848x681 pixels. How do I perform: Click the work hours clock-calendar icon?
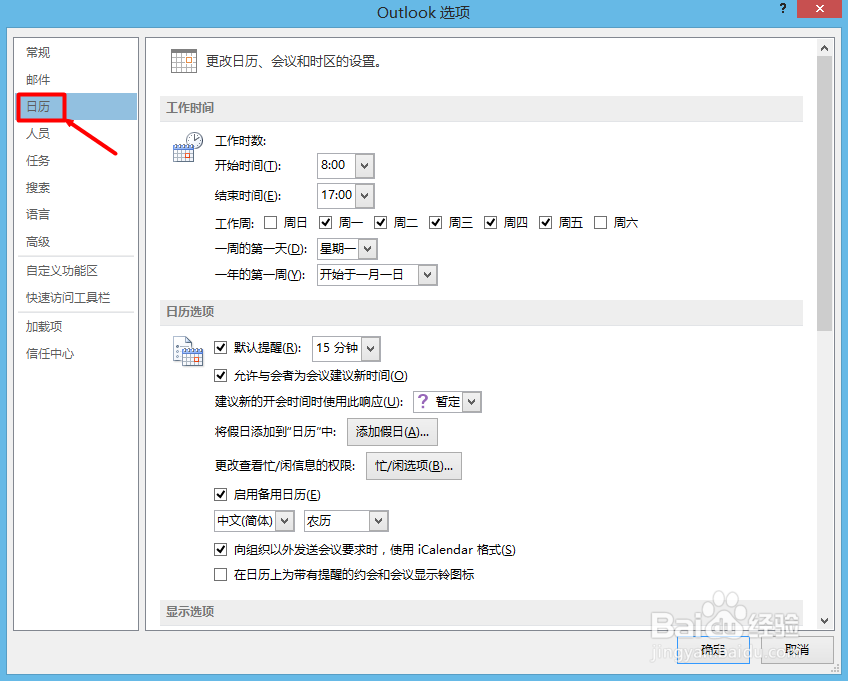coord(188,147)
